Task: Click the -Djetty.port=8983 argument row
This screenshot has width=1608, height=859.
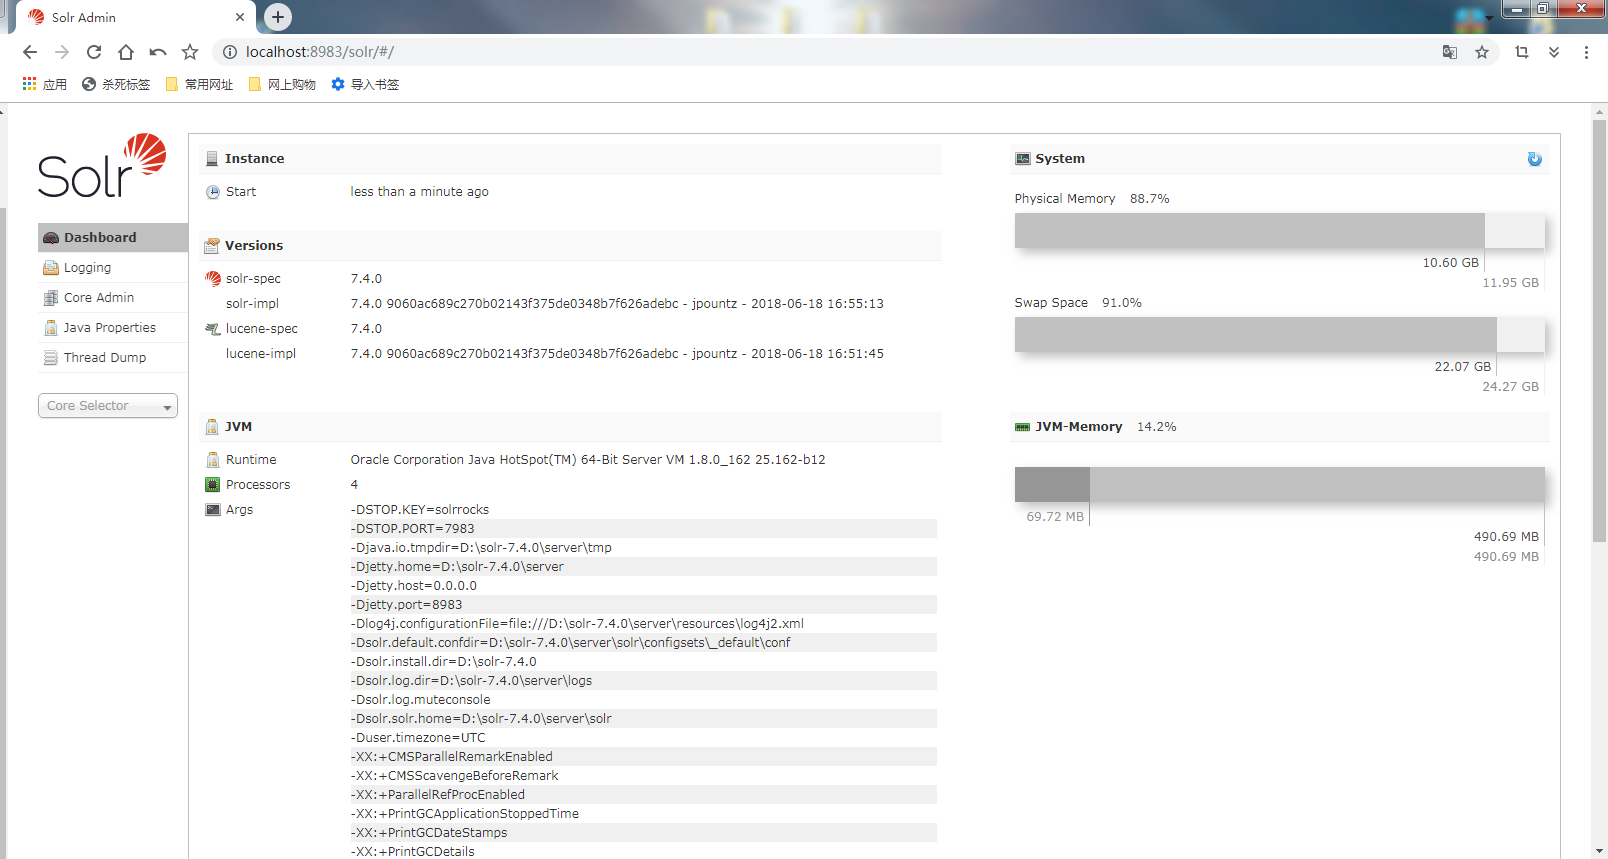Action: click(643, 605)
